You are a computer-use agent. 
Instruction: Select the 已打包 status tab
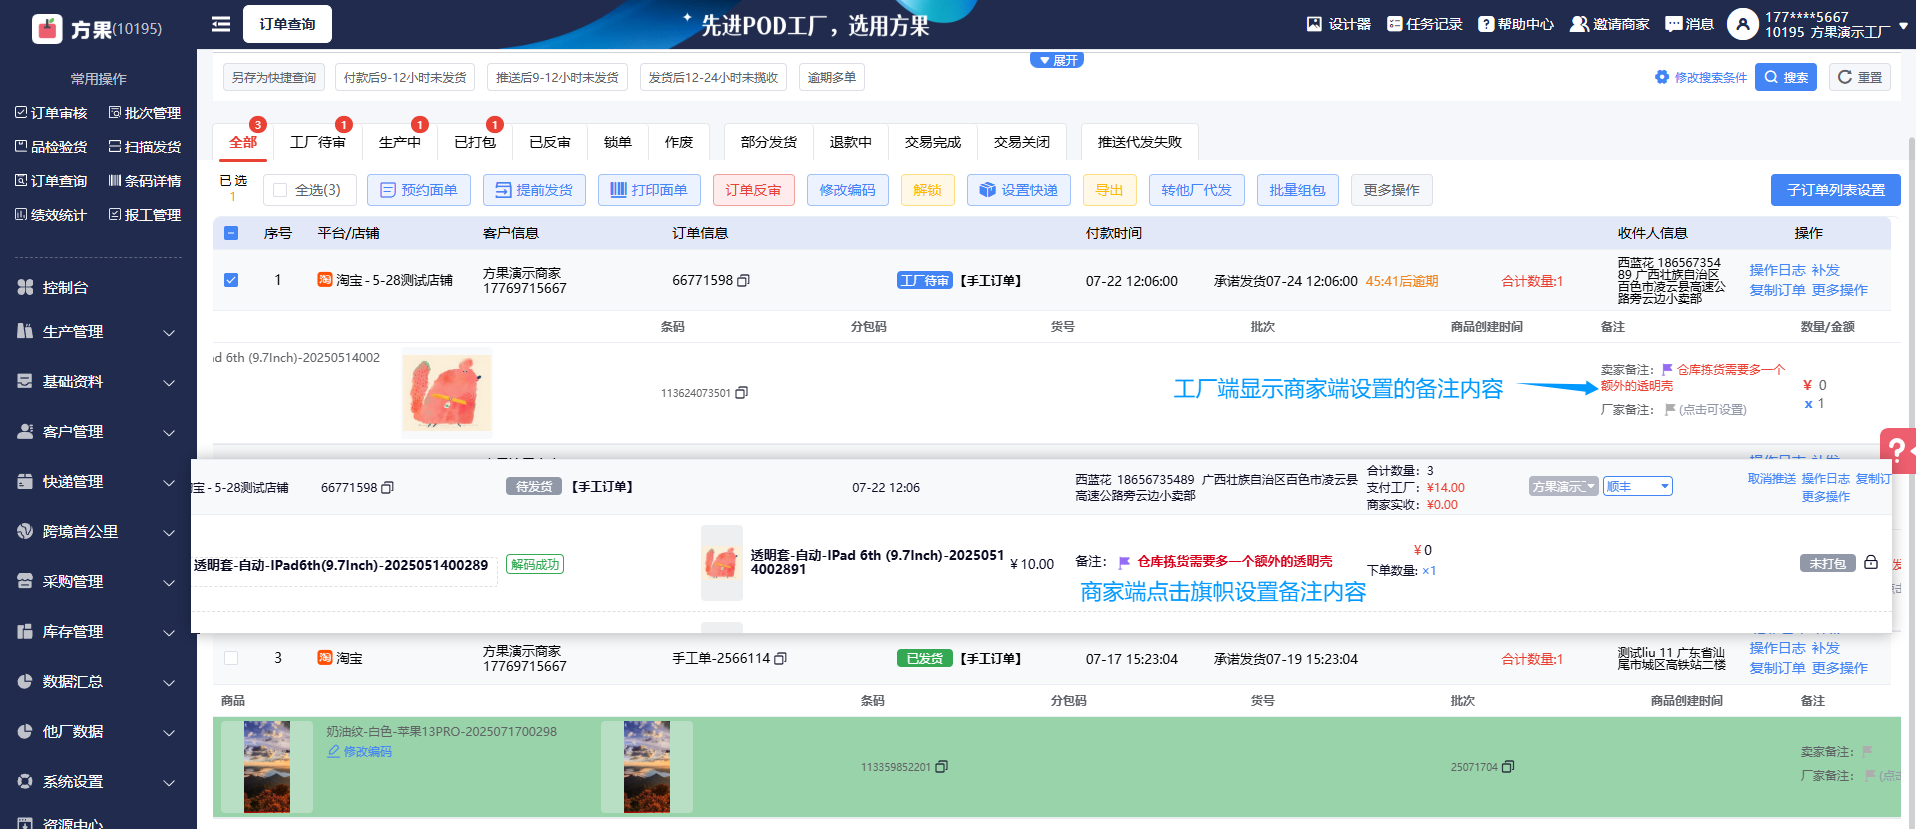coord(474,142)
